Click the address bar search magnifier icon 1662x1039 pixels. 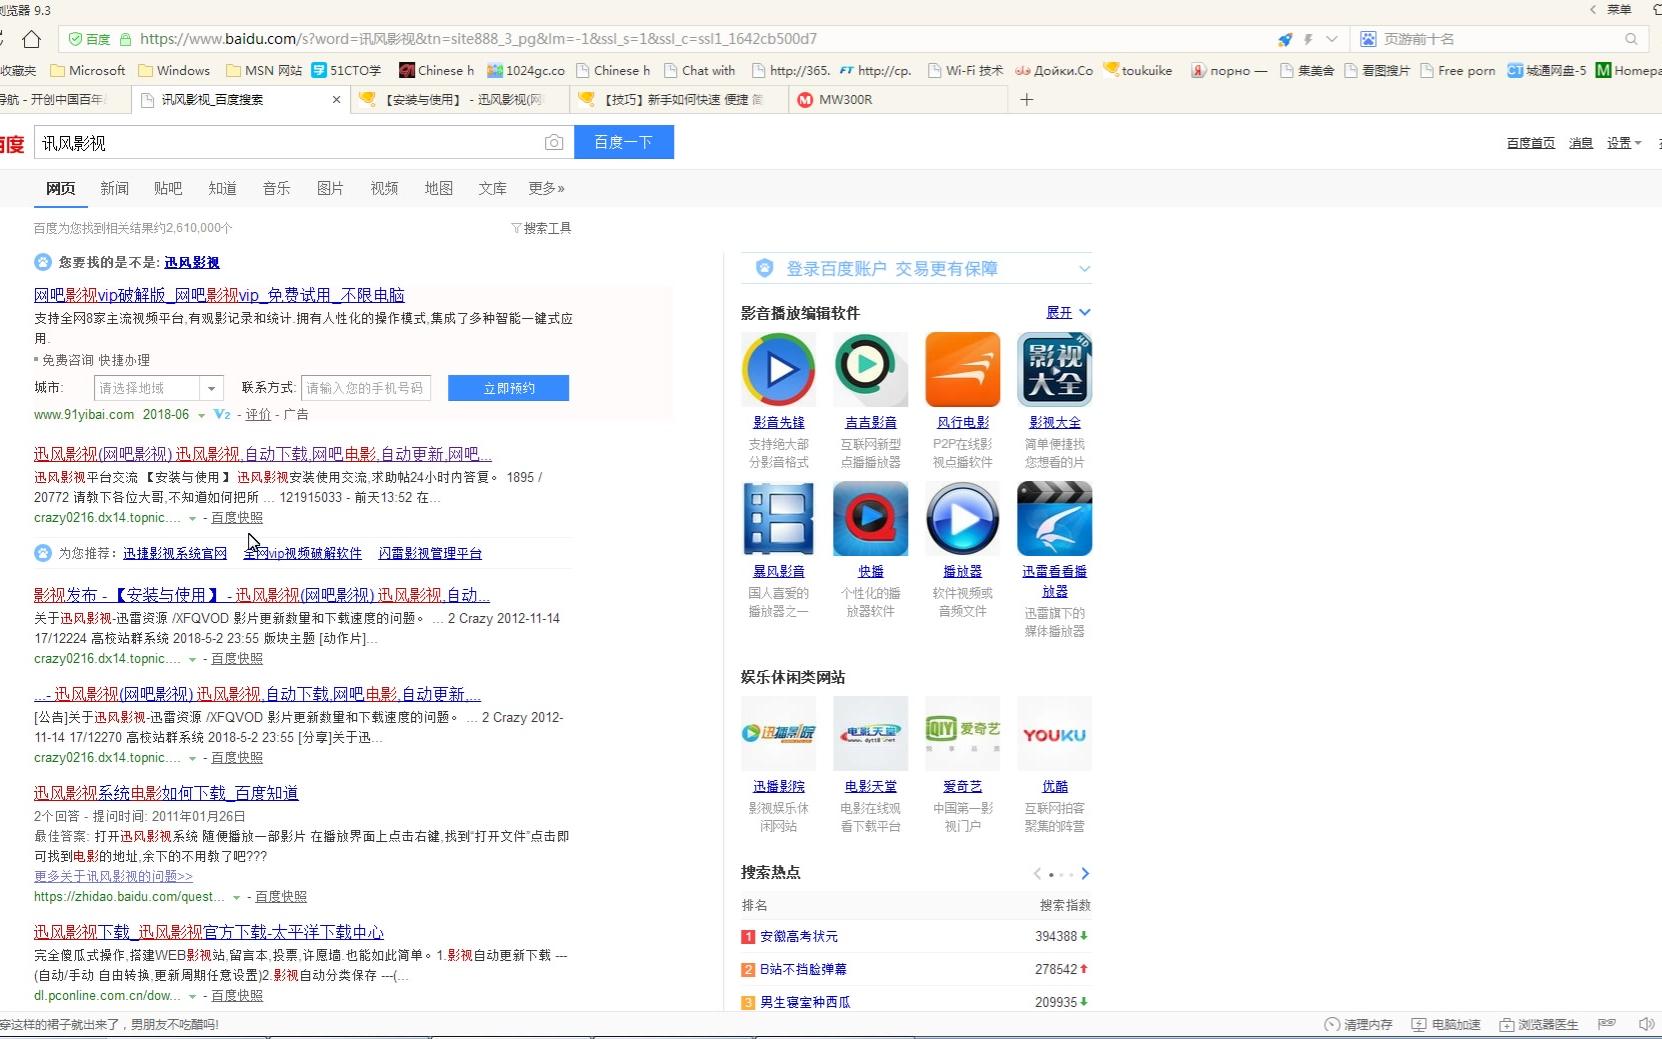point(1631,39)
